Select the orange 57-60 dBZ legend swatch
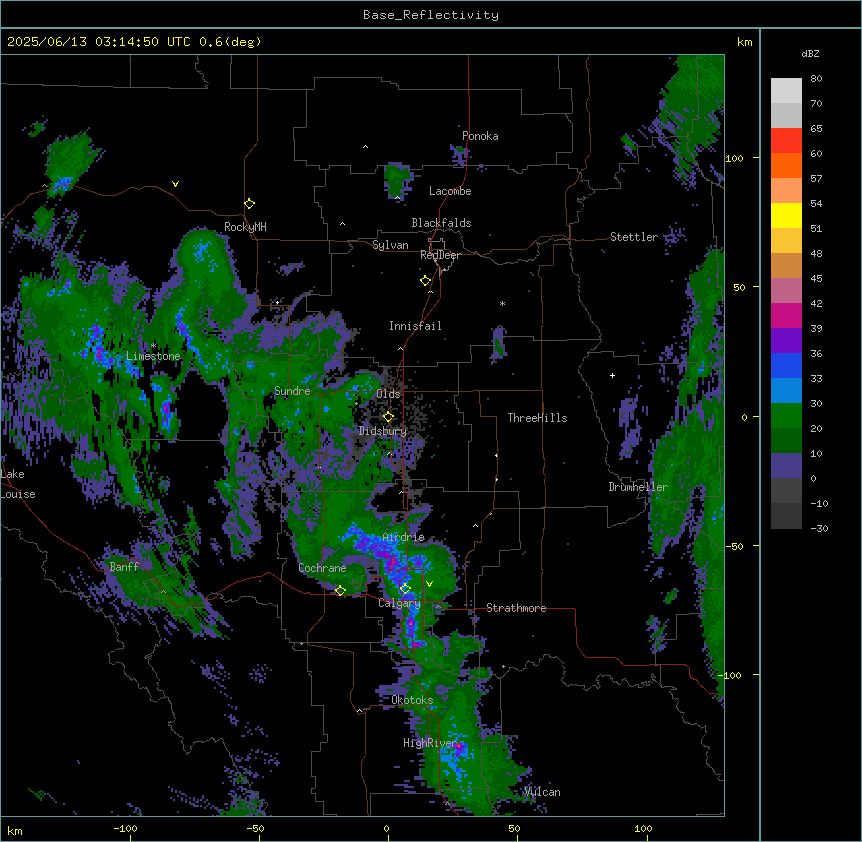Viewport: 862px width, 842px height. tap(786, 166)
